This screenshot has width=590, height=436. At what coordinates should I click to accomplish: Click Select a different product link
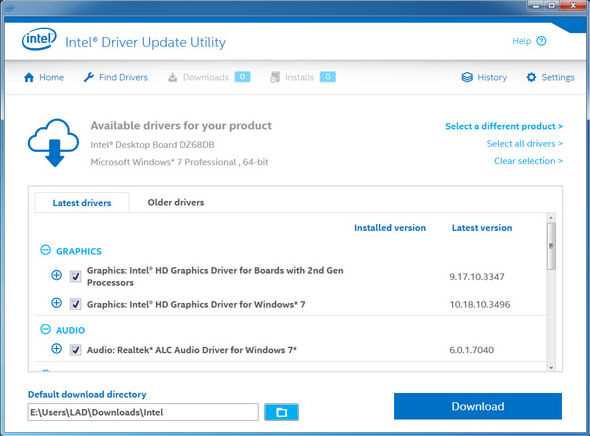click(x=504, y=126)
